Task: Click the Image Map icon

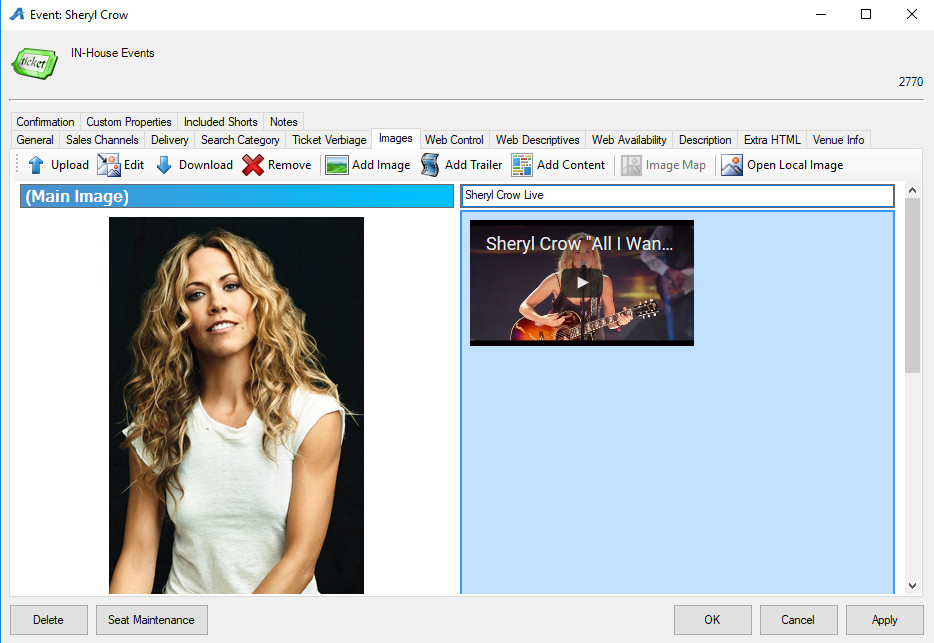Action: click(x=631, y=165)
